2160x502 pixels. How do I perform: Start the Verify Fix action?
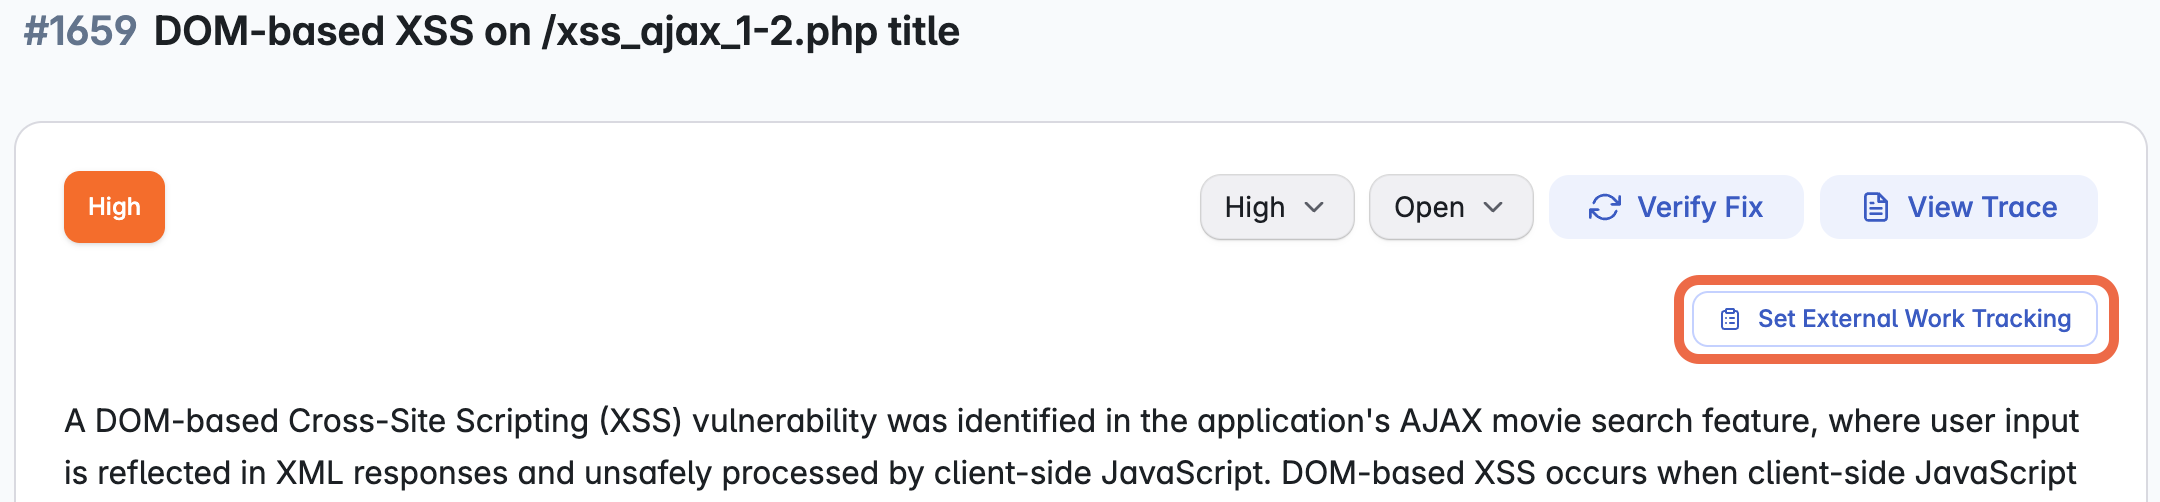(1676, 207)
